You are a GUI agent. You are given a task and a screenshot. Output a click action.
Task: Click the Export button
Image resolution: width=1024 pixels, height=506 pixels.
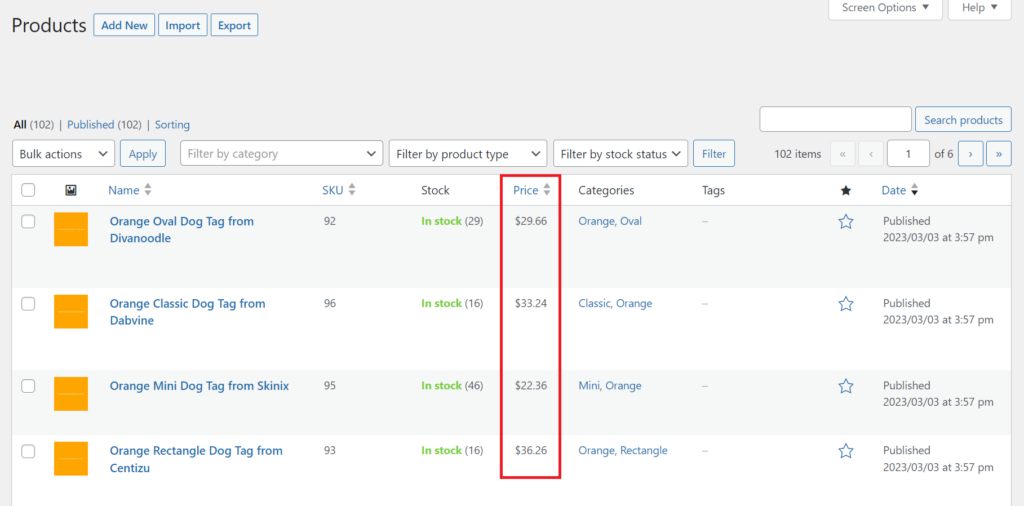(x=234, y=25)
